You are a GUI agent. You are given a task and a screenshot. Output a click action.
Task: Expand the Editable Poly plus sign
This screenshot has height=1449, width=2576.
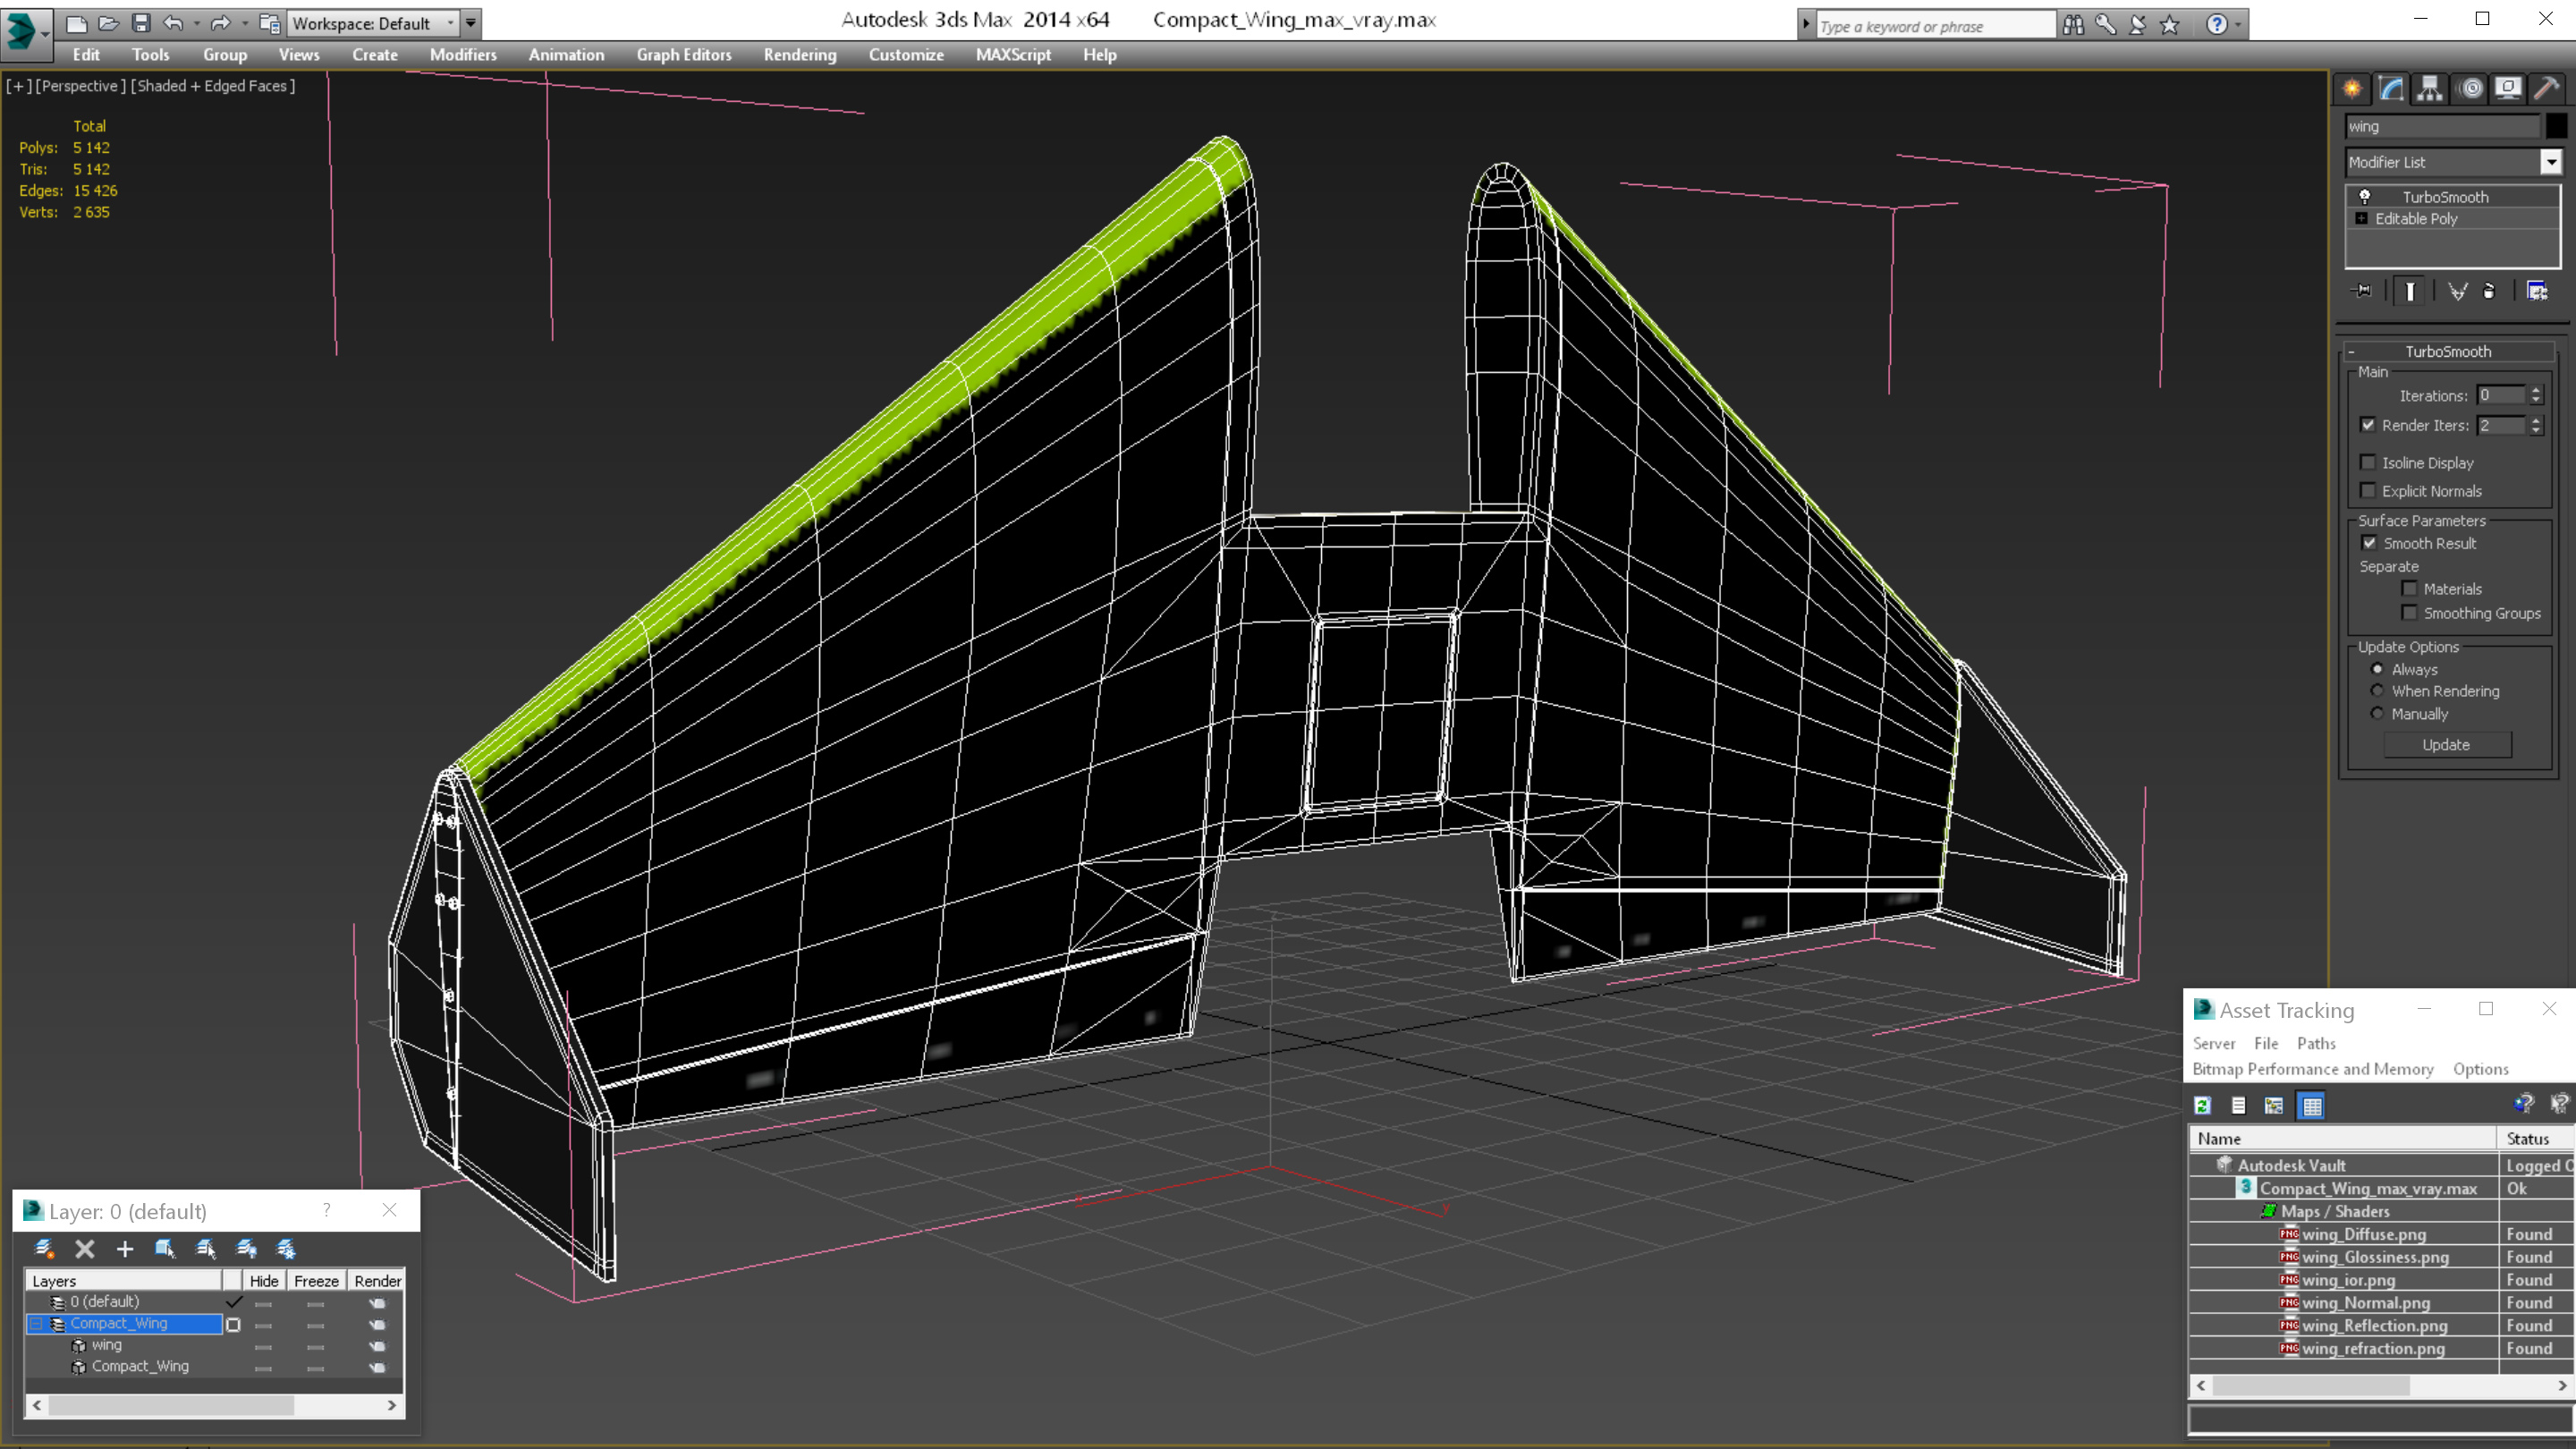point(2362,219)
